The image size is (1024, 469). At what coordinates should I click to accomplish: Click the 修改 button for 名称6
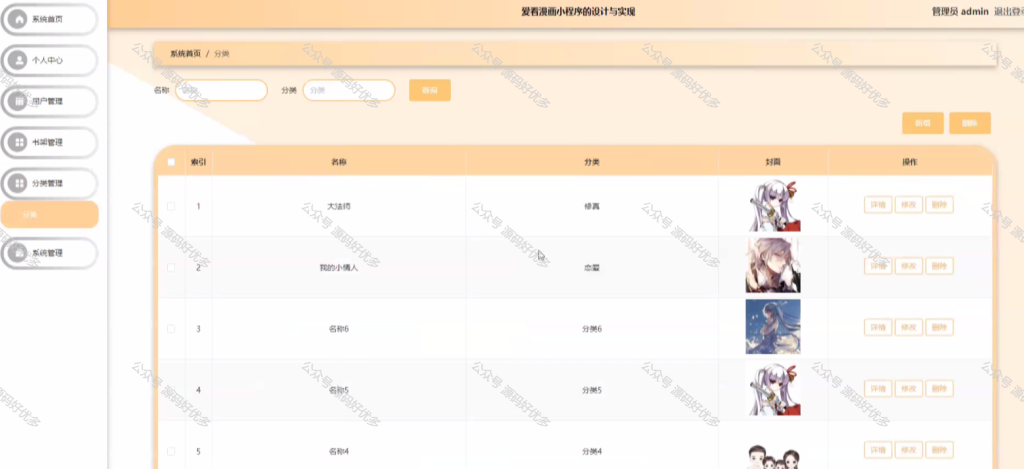pos(908,327)
